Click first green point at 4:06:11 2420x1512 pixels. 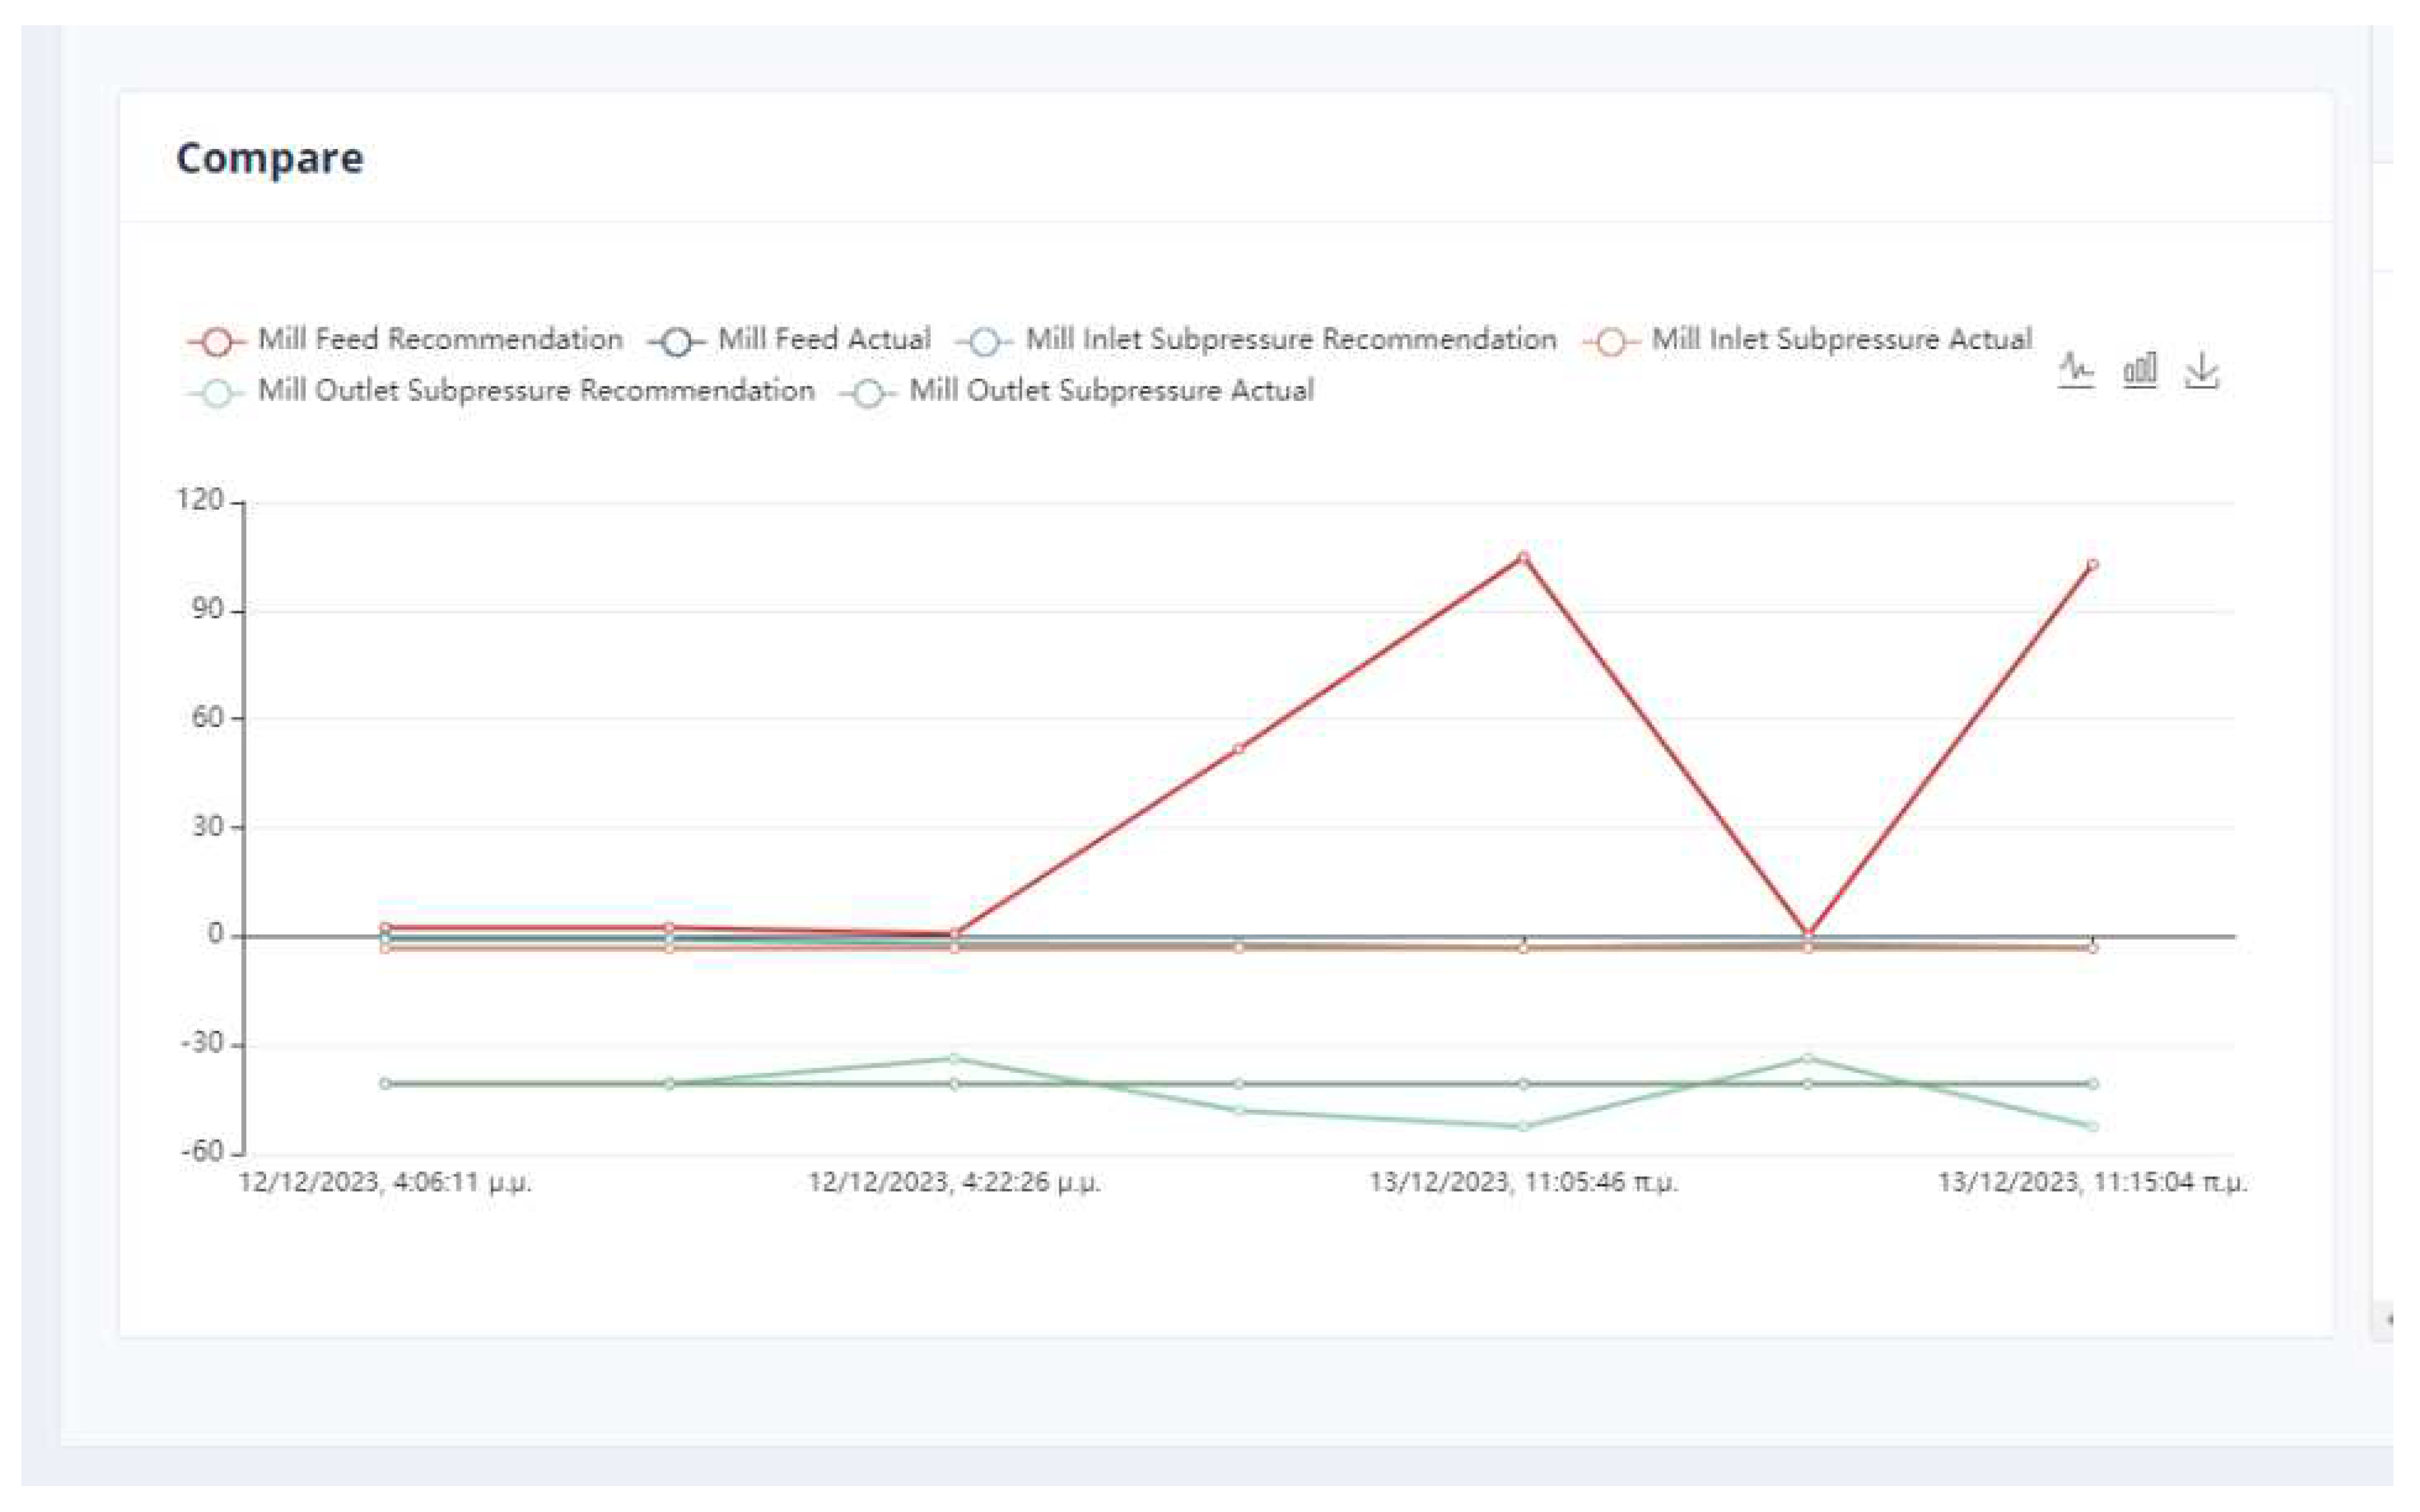[385, 1083]
